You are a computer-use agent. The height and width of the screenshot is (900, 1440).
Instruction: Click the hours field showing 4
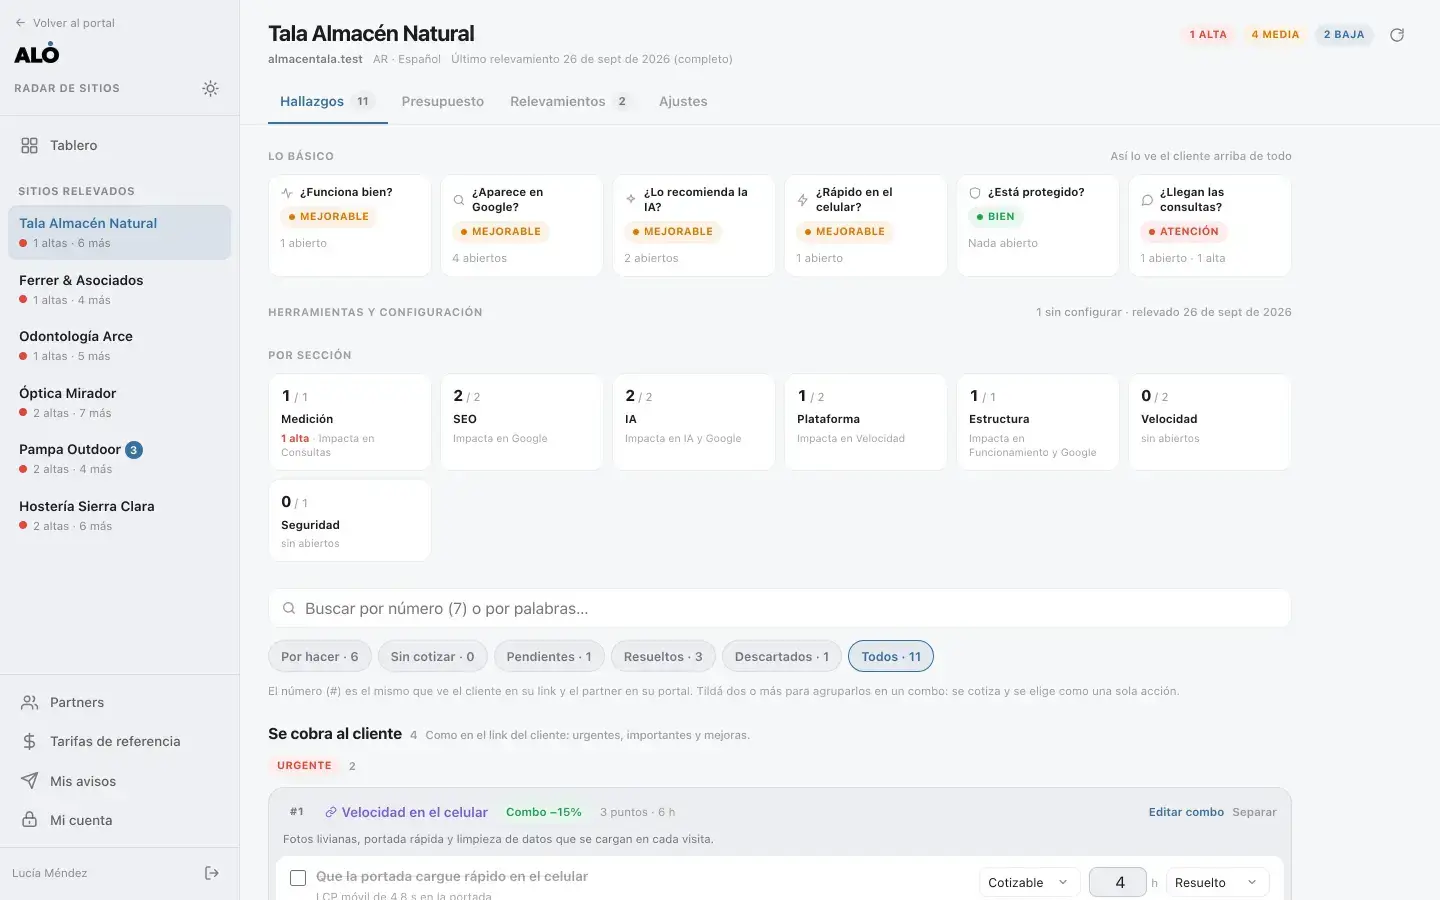tap(1118, 882)
